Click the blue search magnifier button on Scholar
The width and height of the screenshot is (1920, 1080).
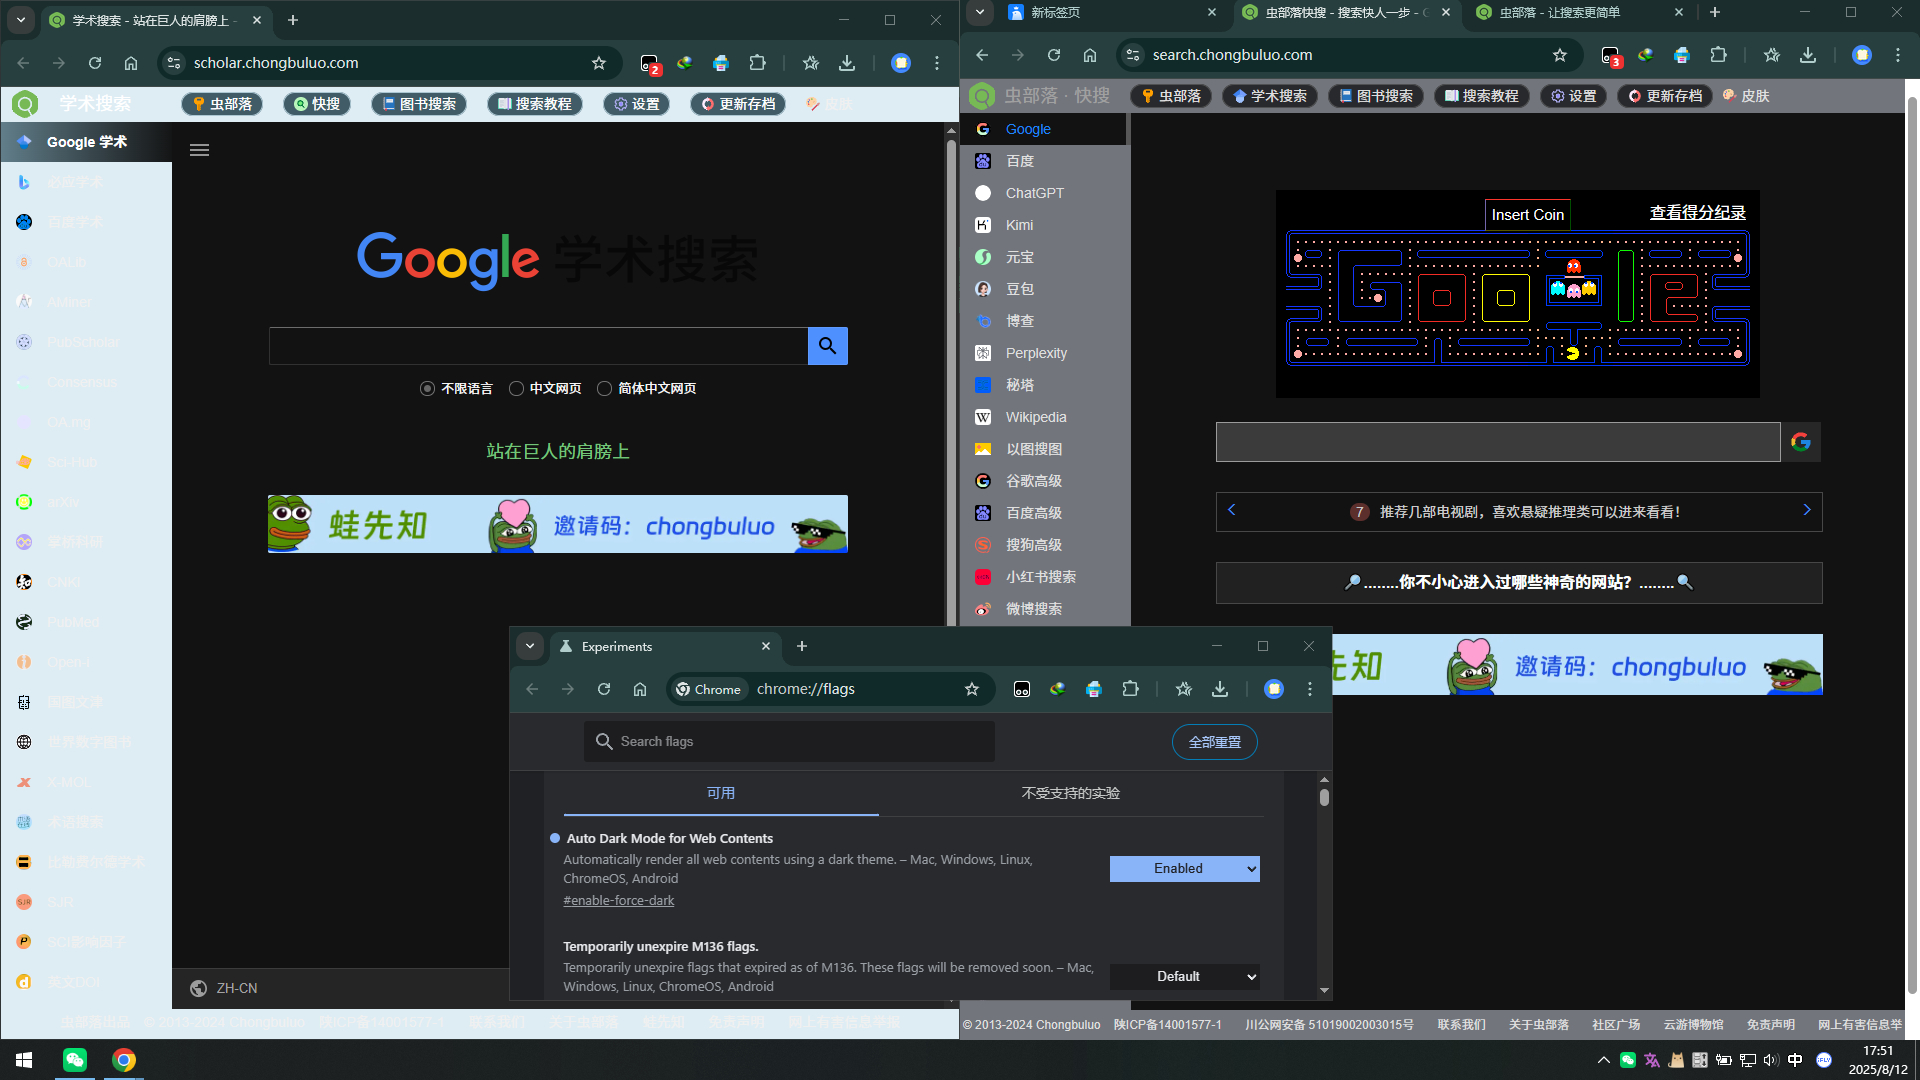coord(827,346)
